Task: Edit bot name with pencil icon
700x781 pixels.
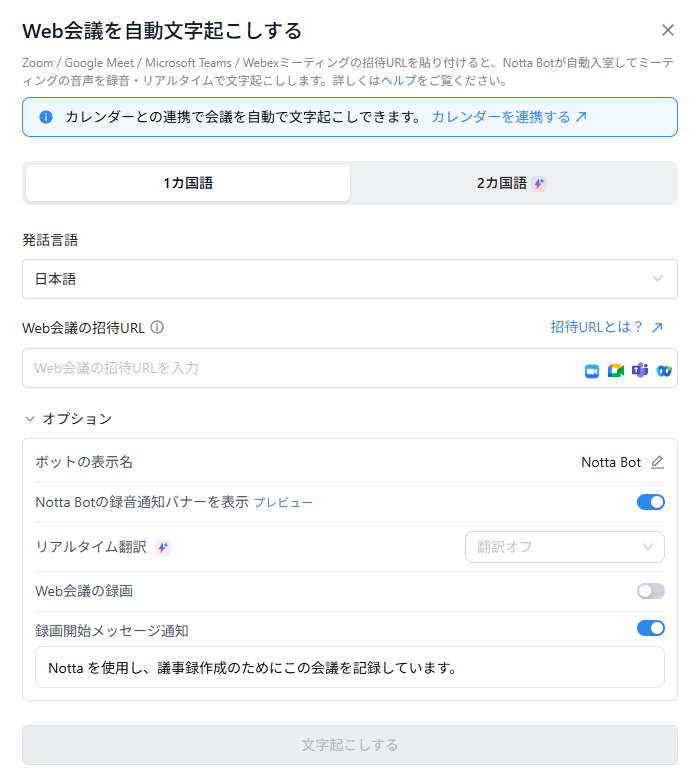Action: point(657,462)
